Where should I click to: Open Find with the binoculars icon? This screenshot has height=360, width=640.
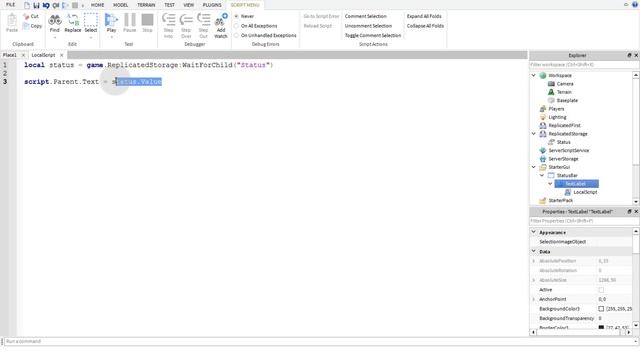[55, 20]
